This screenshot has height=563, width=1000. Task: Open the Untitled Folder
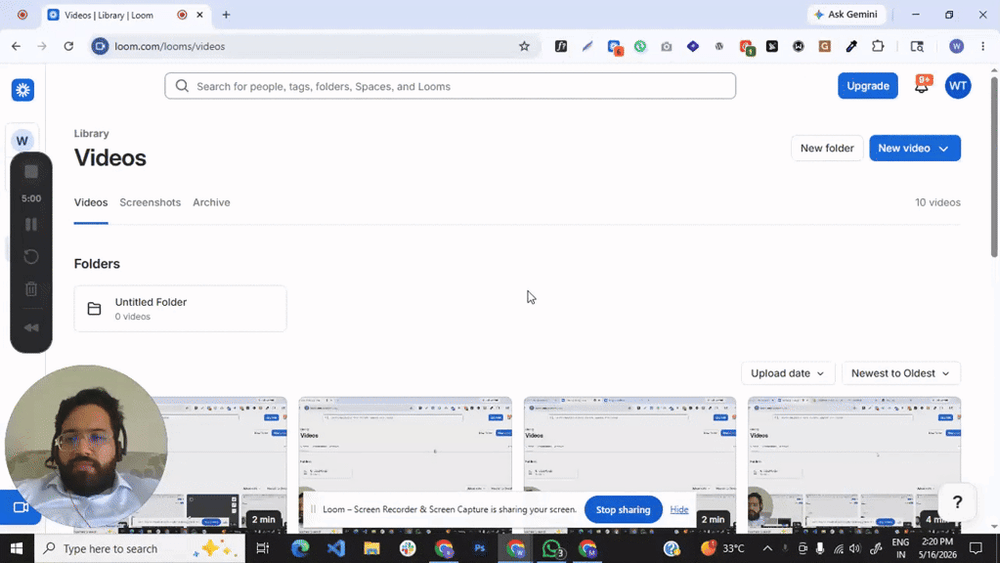coord(180,309)
